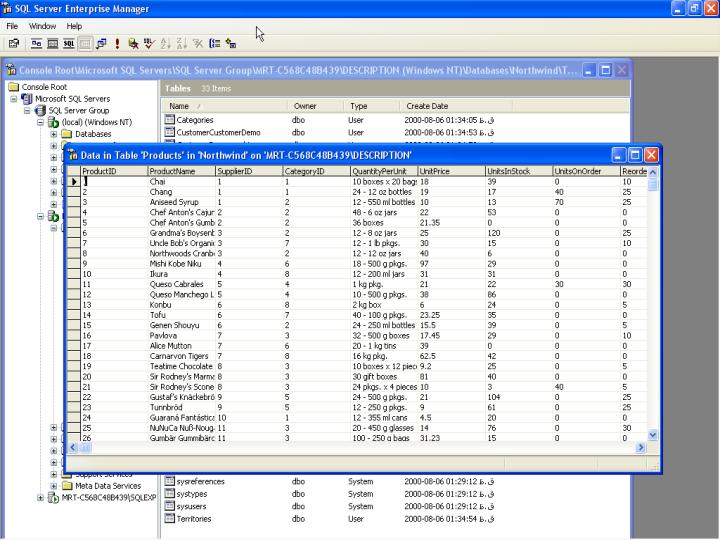Expand the MRT-C568C48B439\SQLEXP server node
Image resolution: width=720 pixels, height=540 pixels.
point(40,498)
